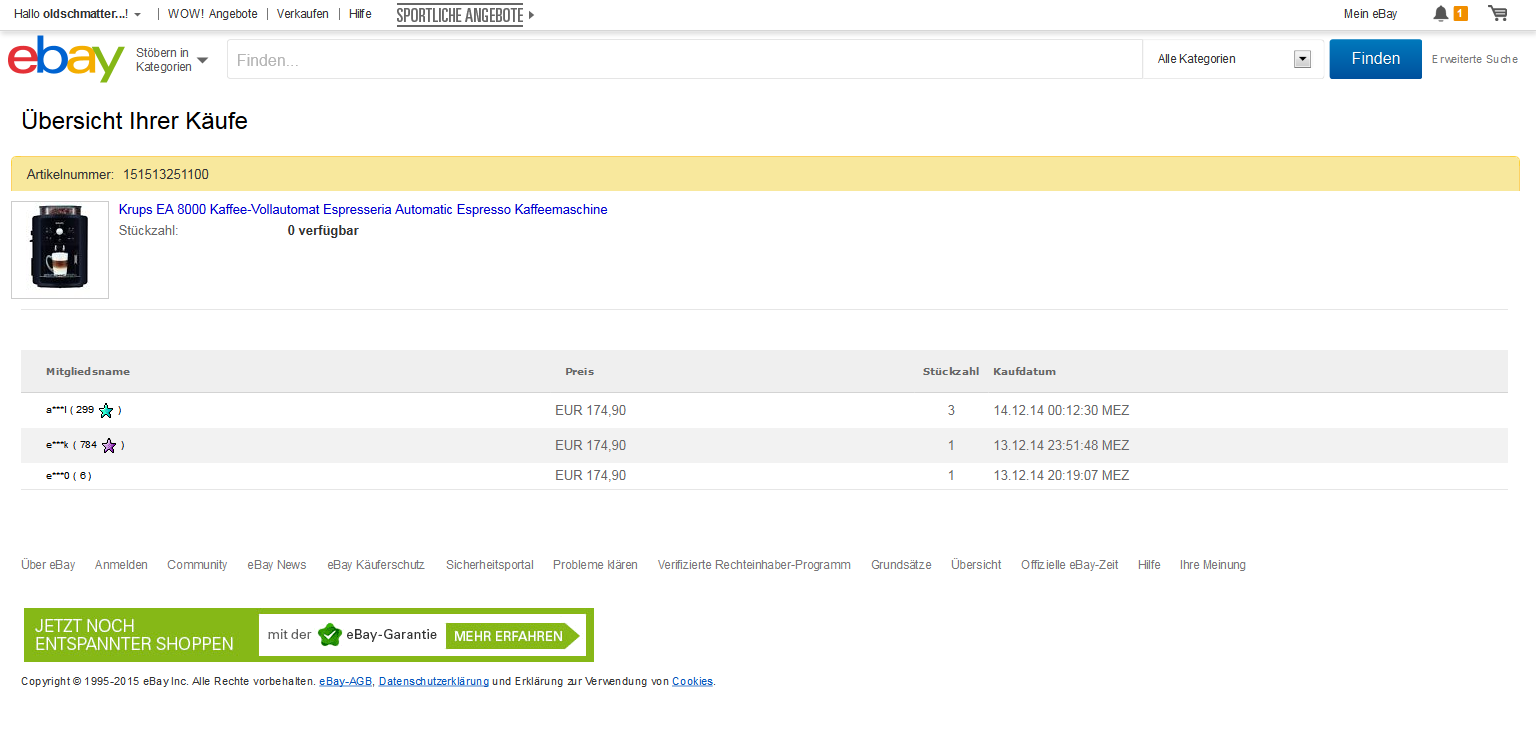This screenshot has width=1536, height=755.
Task: Open Verifizierte Rechteinhaber-Programm footer link
Action: (x=754, y=565)
